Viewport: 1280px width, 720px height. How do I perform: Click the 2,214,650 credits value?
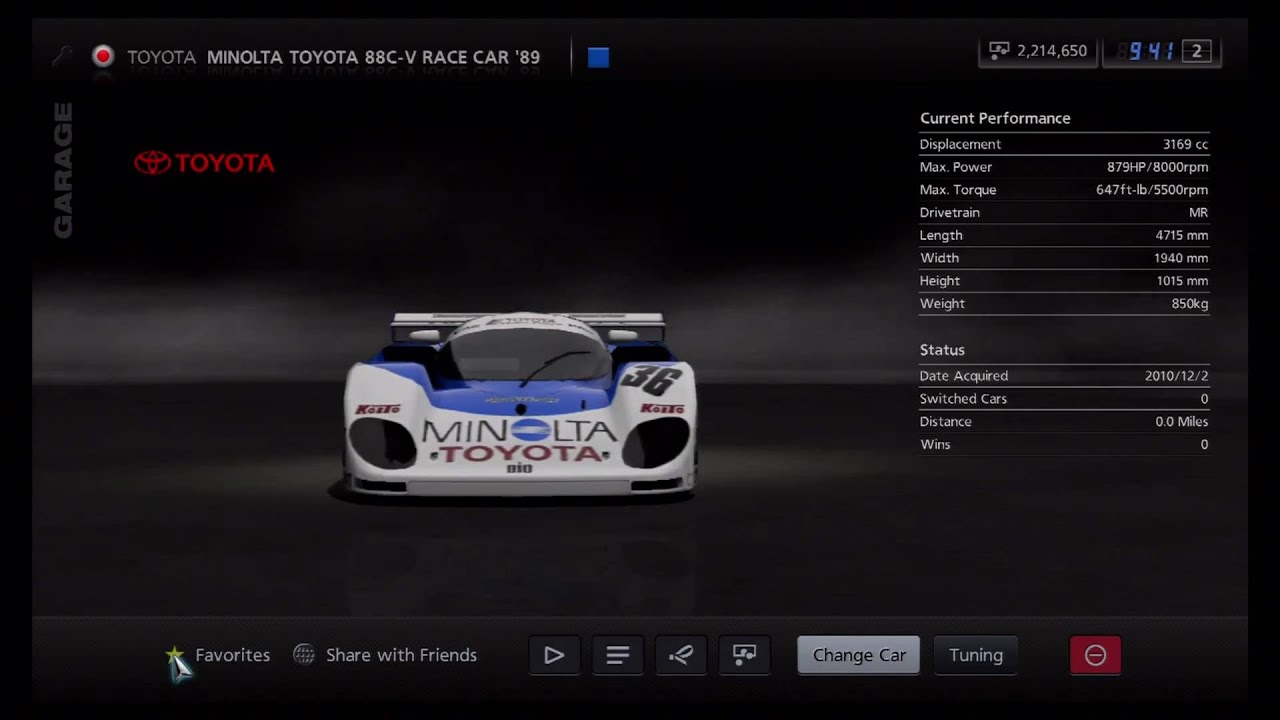(1052, 50)
